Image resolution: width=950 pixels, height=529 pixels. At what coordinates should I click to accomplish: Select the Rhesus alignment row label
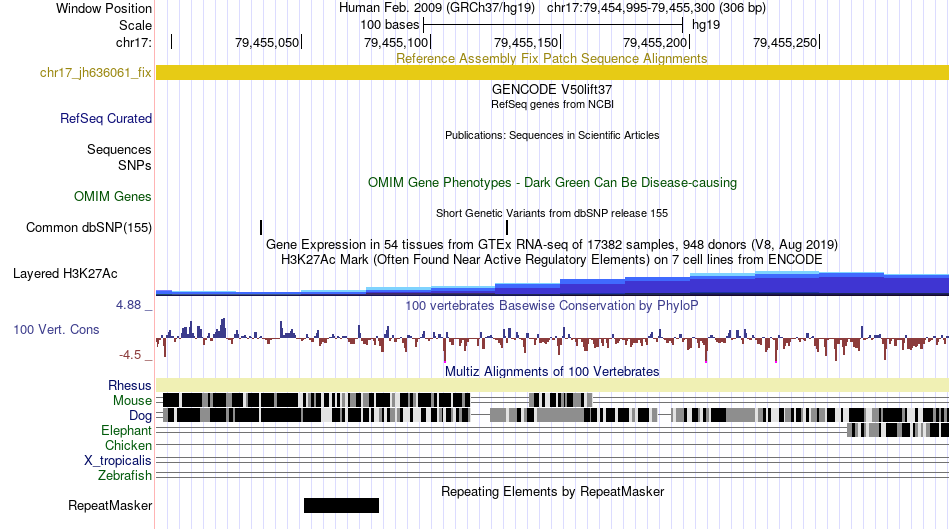tap(129, 385)
